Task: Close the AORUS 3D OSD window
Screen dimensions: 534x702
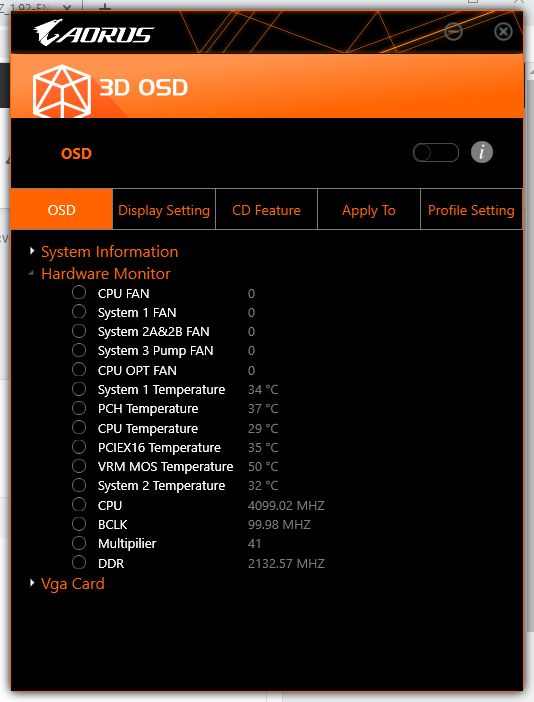Action: tap(503, 32)
